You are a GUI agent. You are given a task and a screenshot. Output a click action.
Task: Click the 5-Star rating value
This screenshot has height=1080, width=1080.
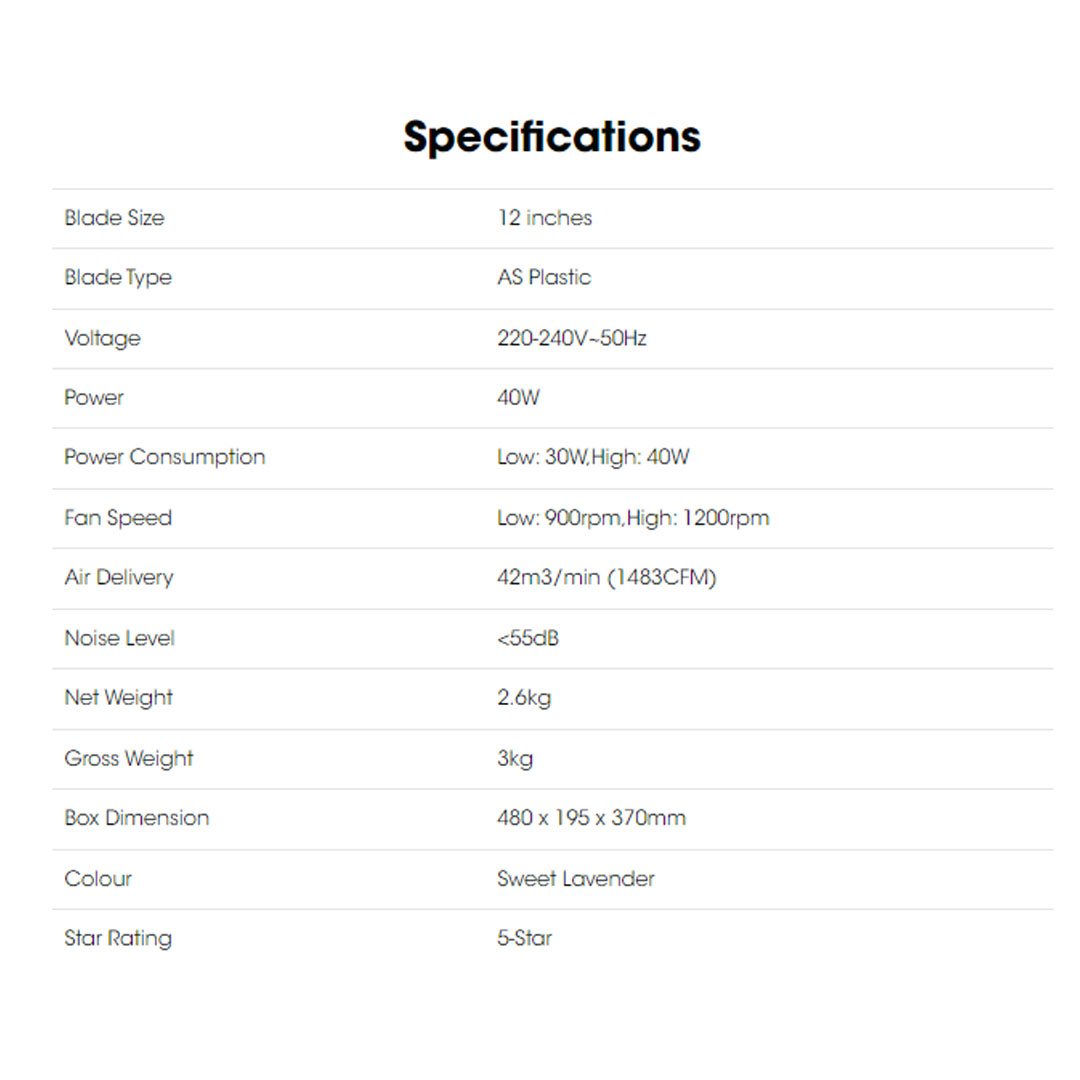point(525,938)
